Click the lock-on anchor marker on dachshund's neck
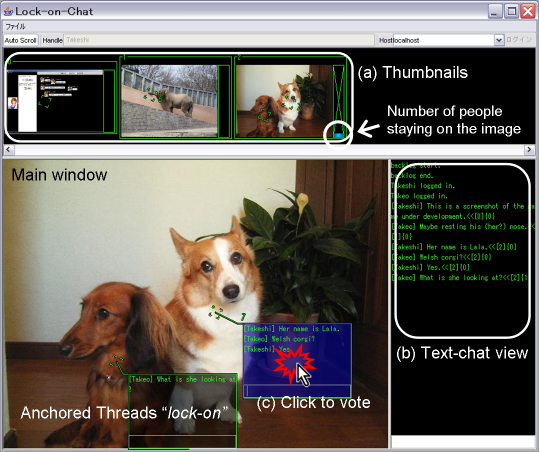 pos(117,360)
